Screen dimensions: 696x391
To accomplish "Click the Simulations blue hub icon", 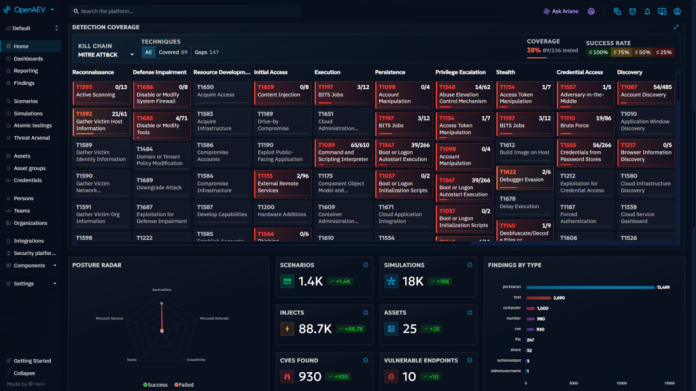I will (391, 281).
